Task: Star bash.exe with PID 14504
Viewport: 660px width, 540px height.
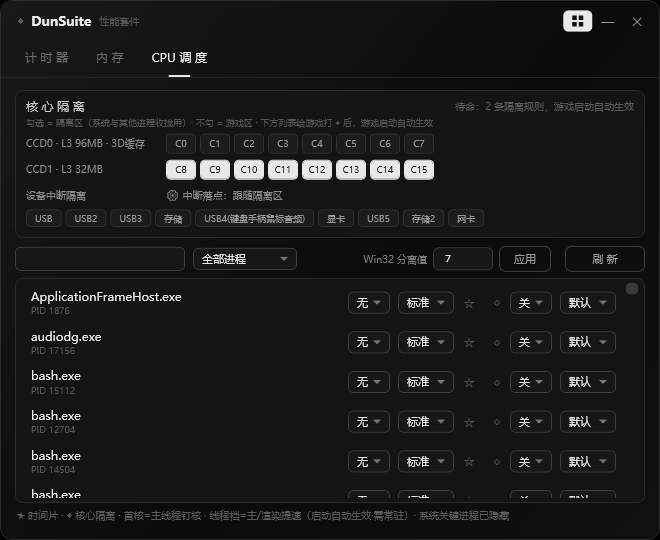Action: point(469,462)
